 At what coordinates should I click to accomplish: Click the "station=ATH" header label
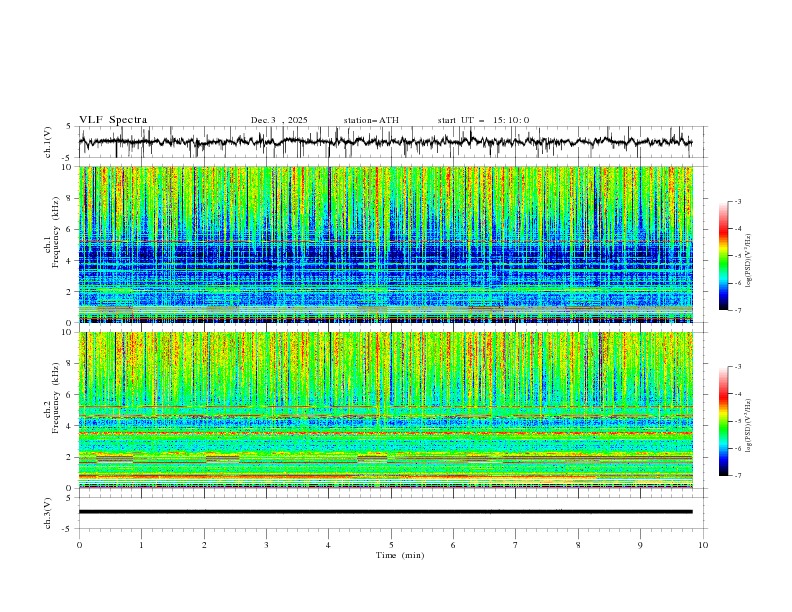coord(371,120)
